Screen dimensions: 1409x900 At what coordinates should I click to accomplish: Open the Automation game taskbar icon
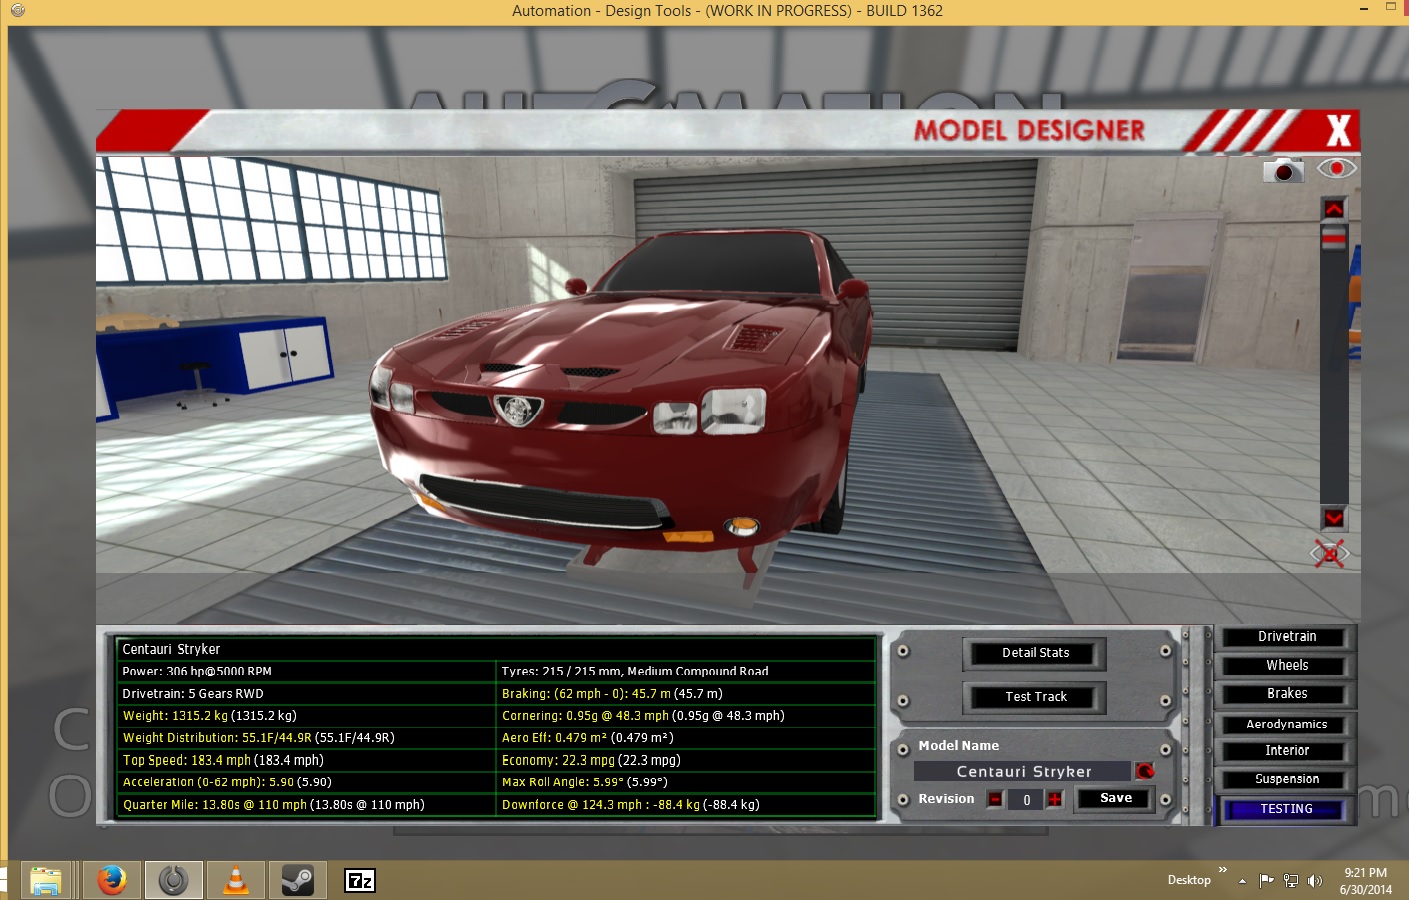pyautogui.click(x=174, y=880)
